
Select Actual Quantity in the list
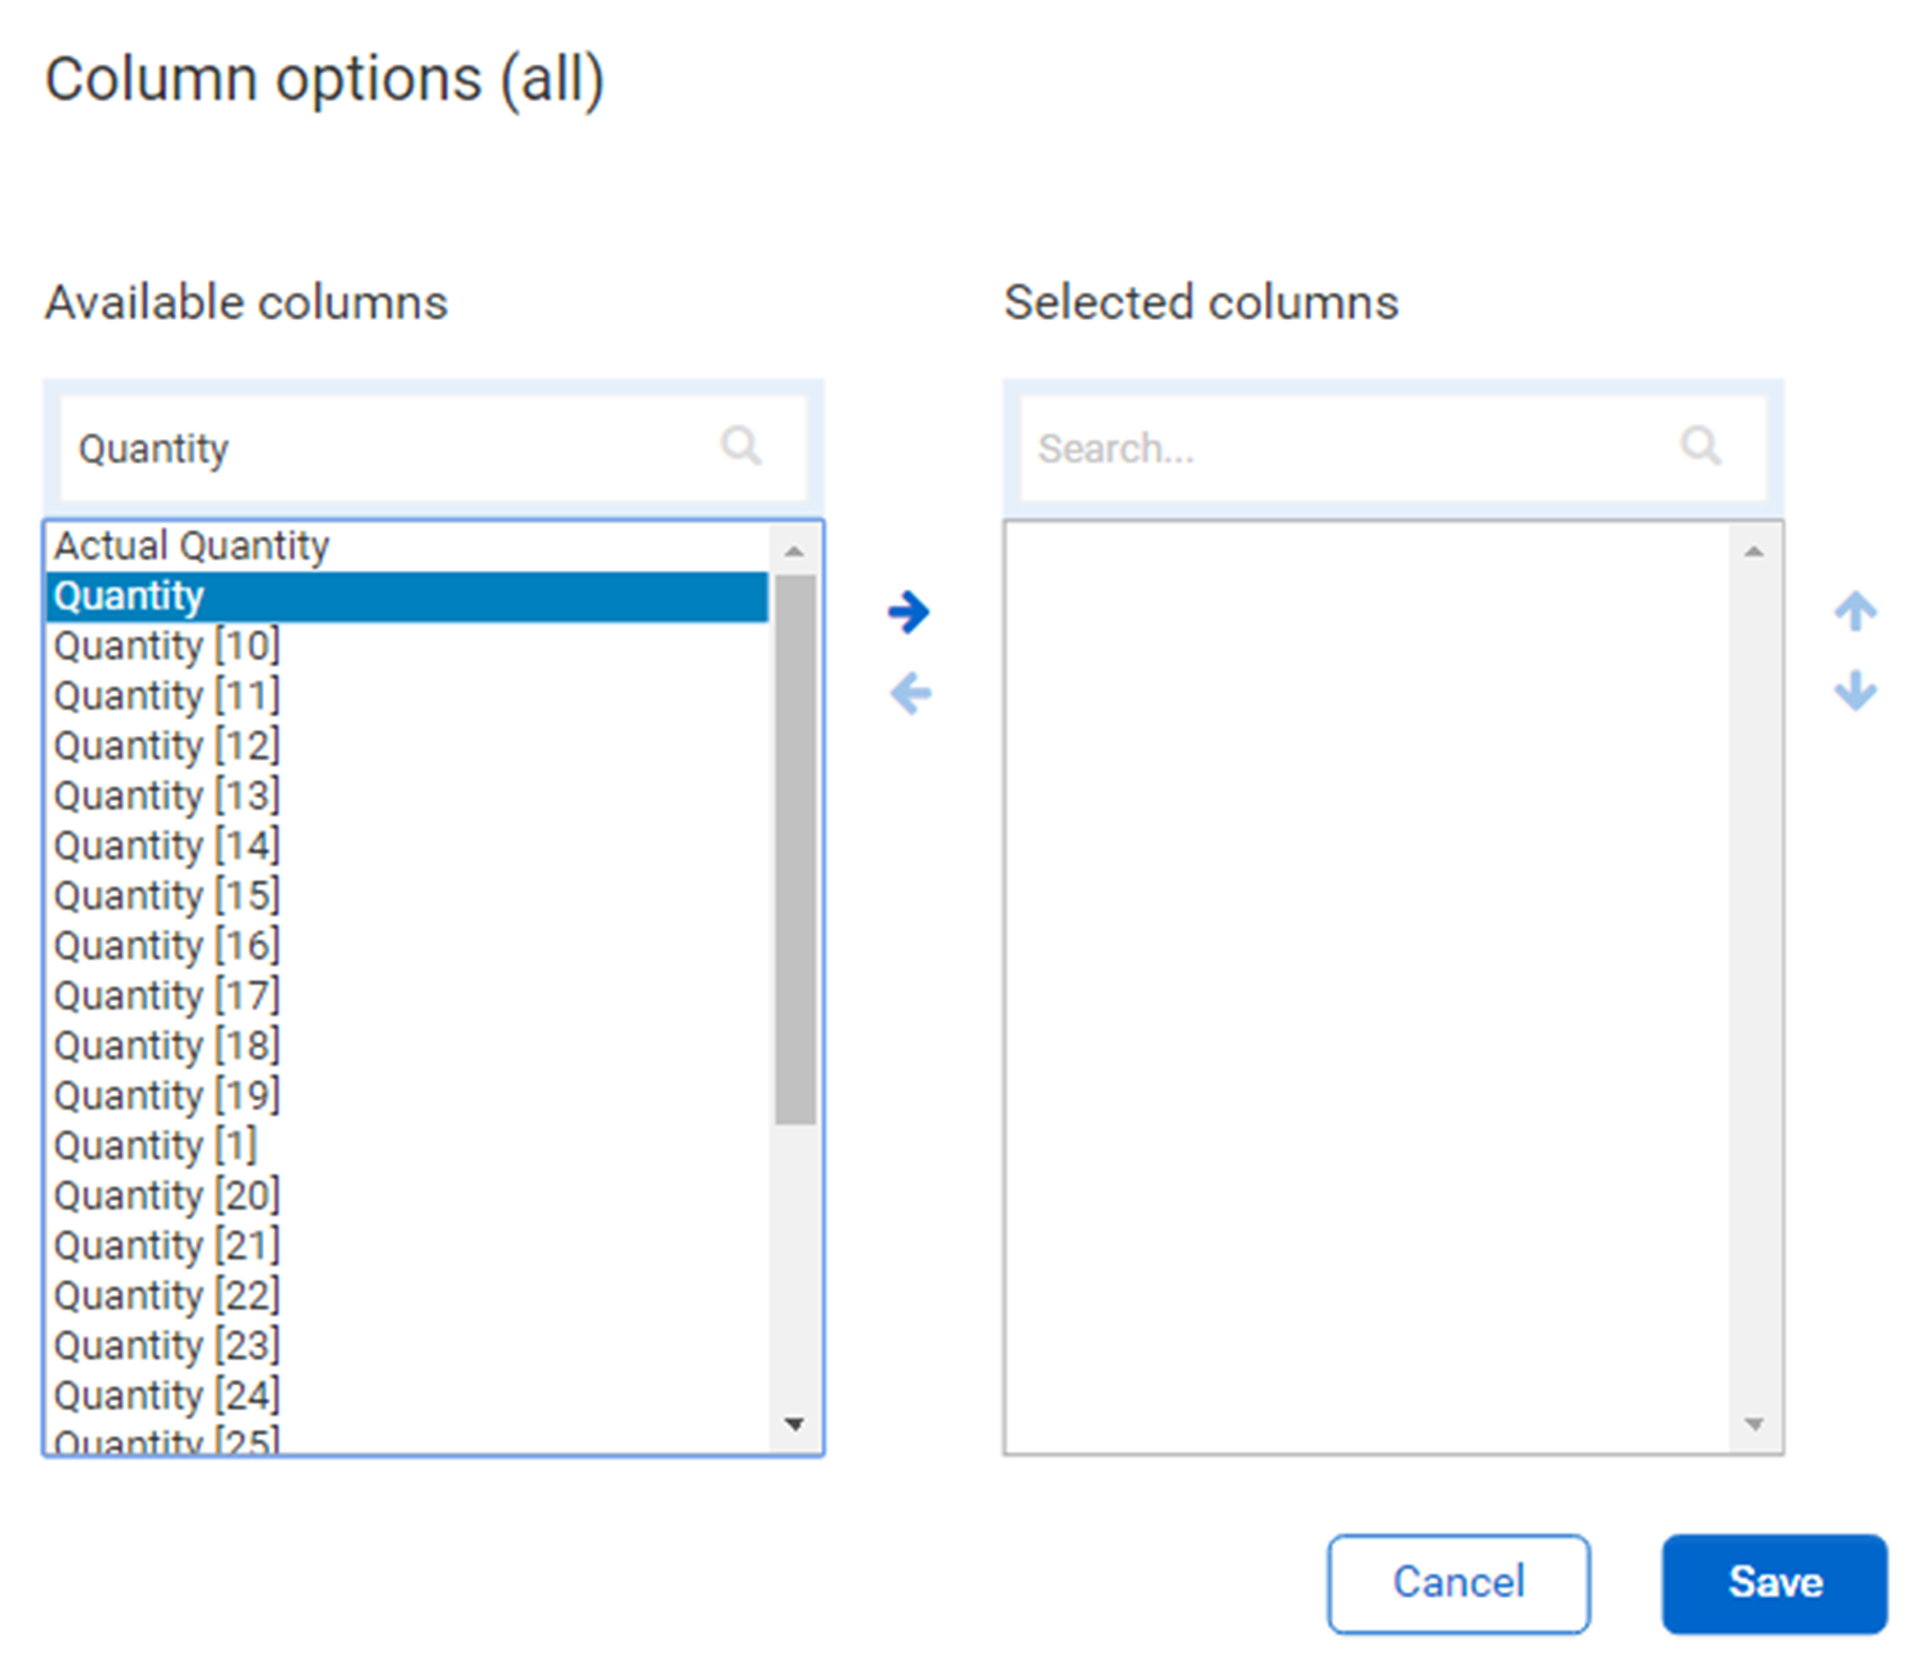(191, 546)
